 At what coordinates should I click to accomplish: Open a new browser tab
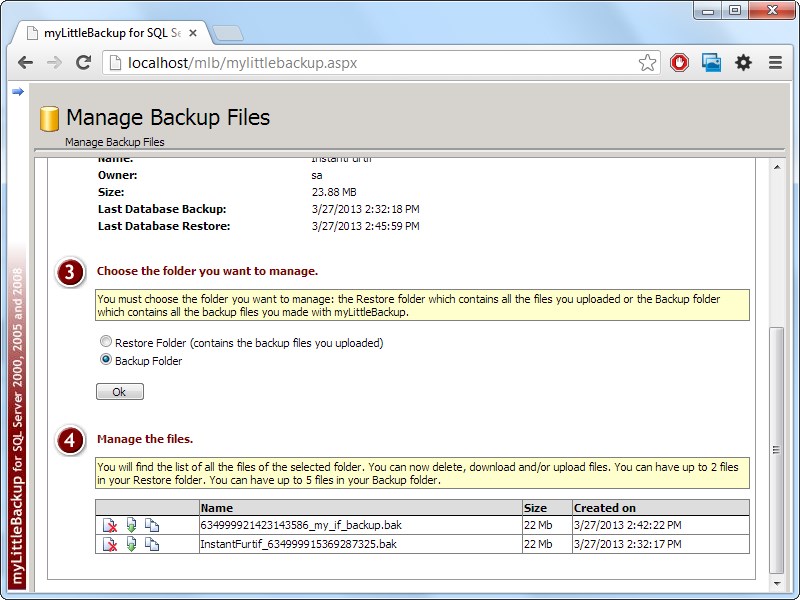228,33
